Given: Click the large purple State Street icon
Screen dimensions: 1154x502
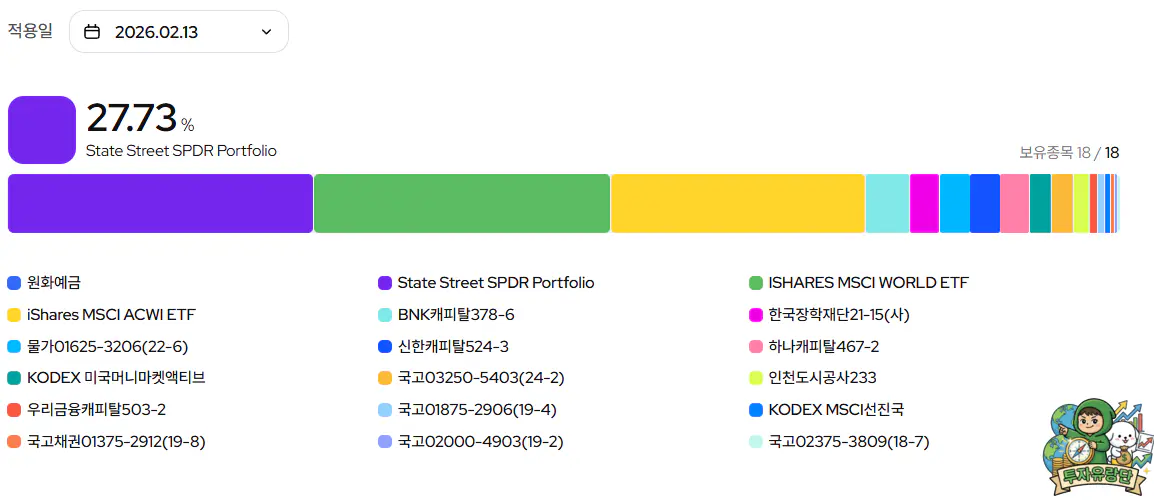Looking at the screenshot, I should tap(42, 130).
